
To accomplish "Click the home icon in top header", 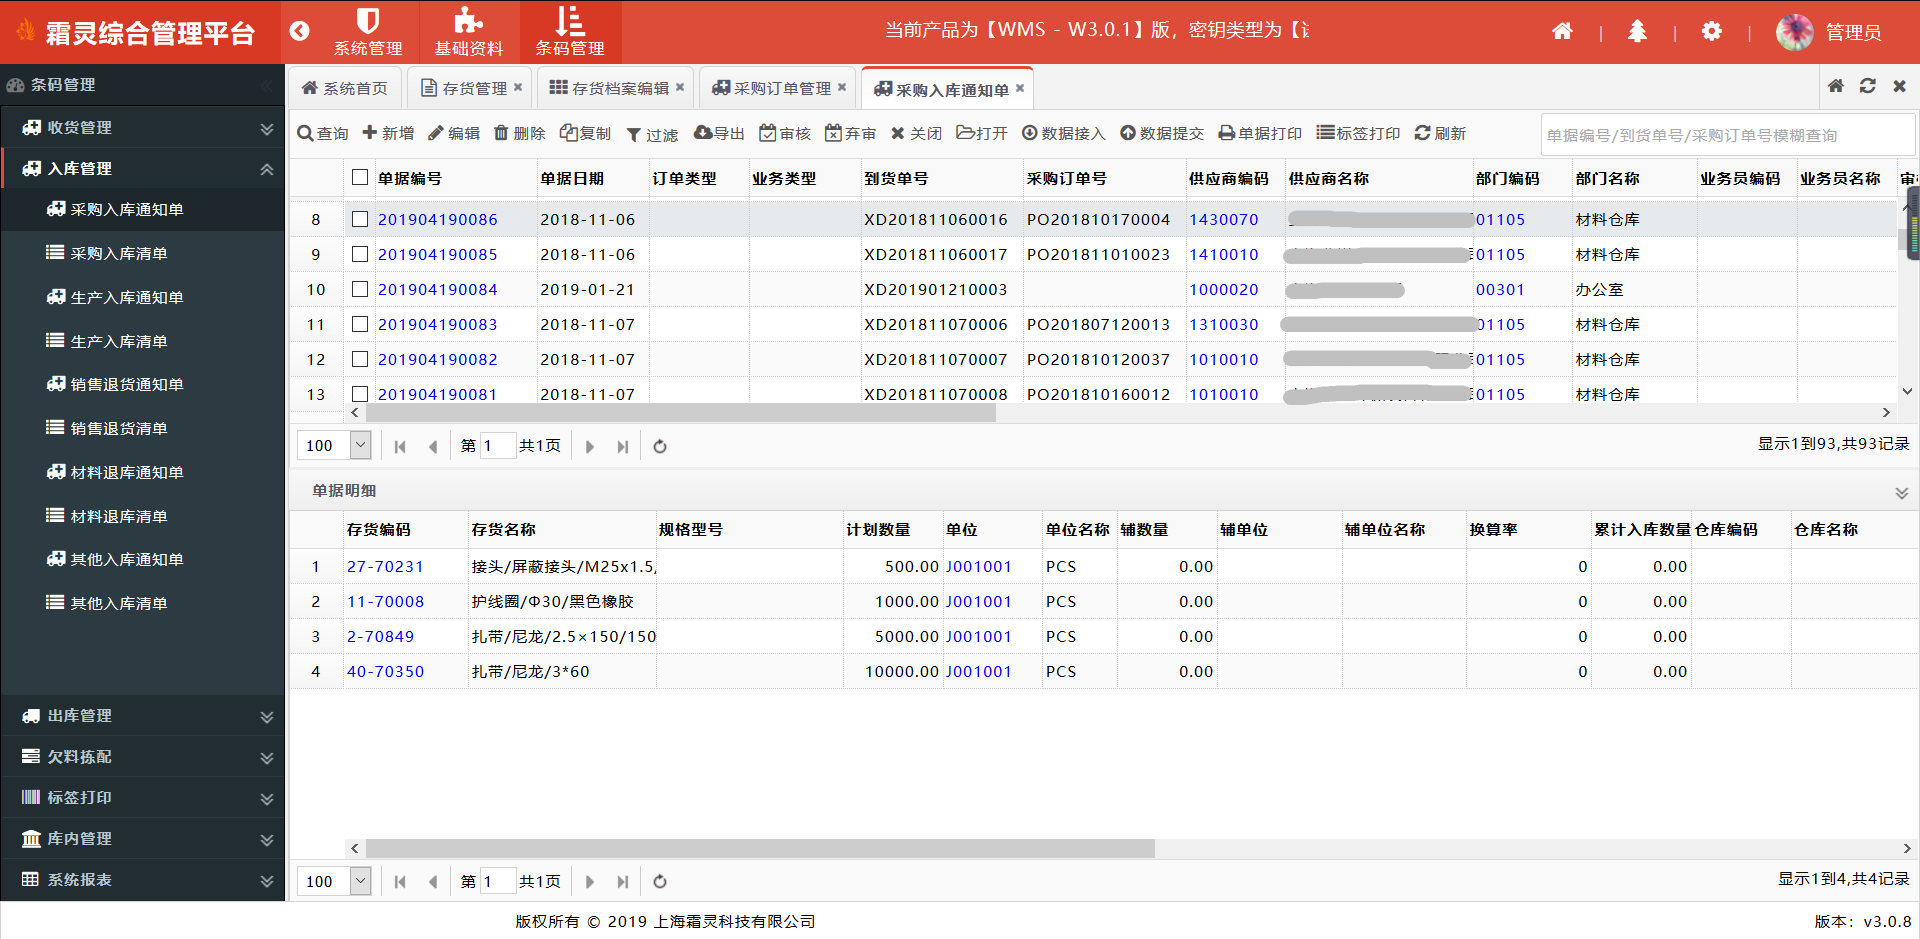I will (1562, 32).
